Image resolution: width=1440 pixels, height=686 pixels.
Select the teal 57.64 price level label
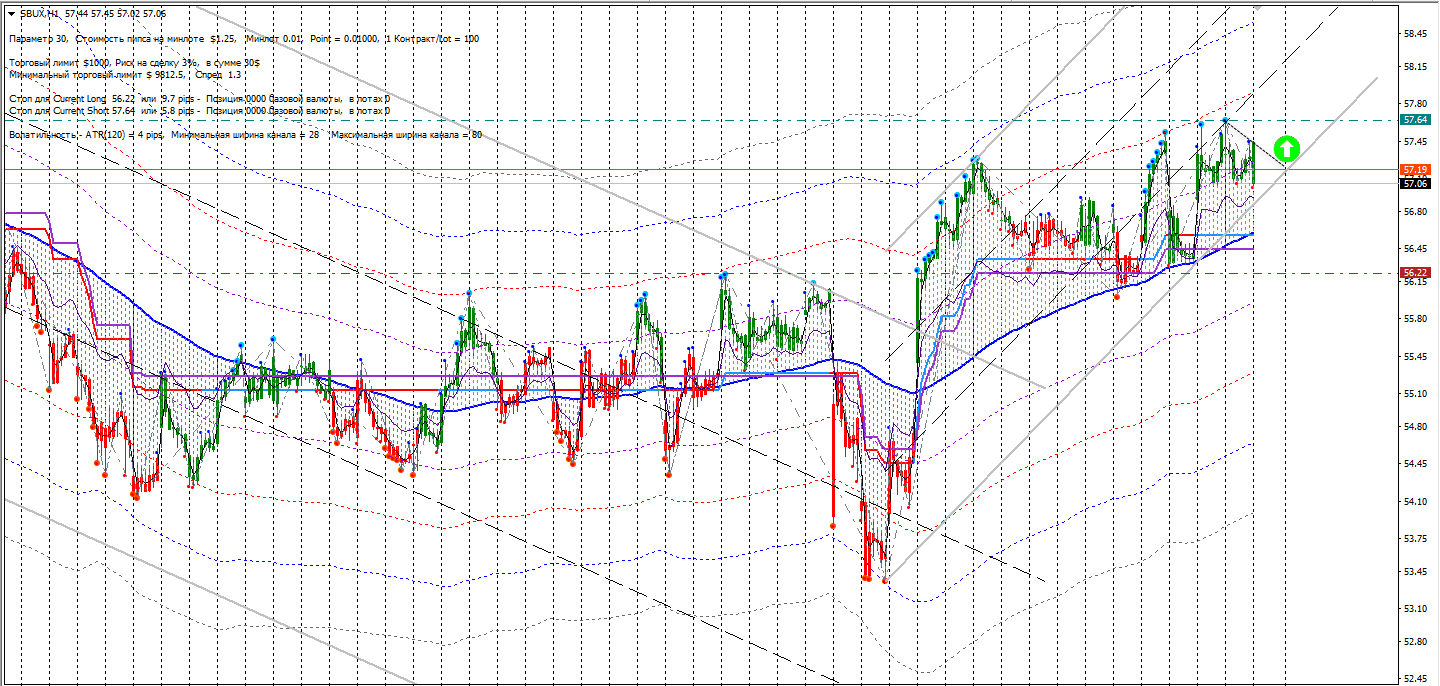click(x=1415, y=119)
